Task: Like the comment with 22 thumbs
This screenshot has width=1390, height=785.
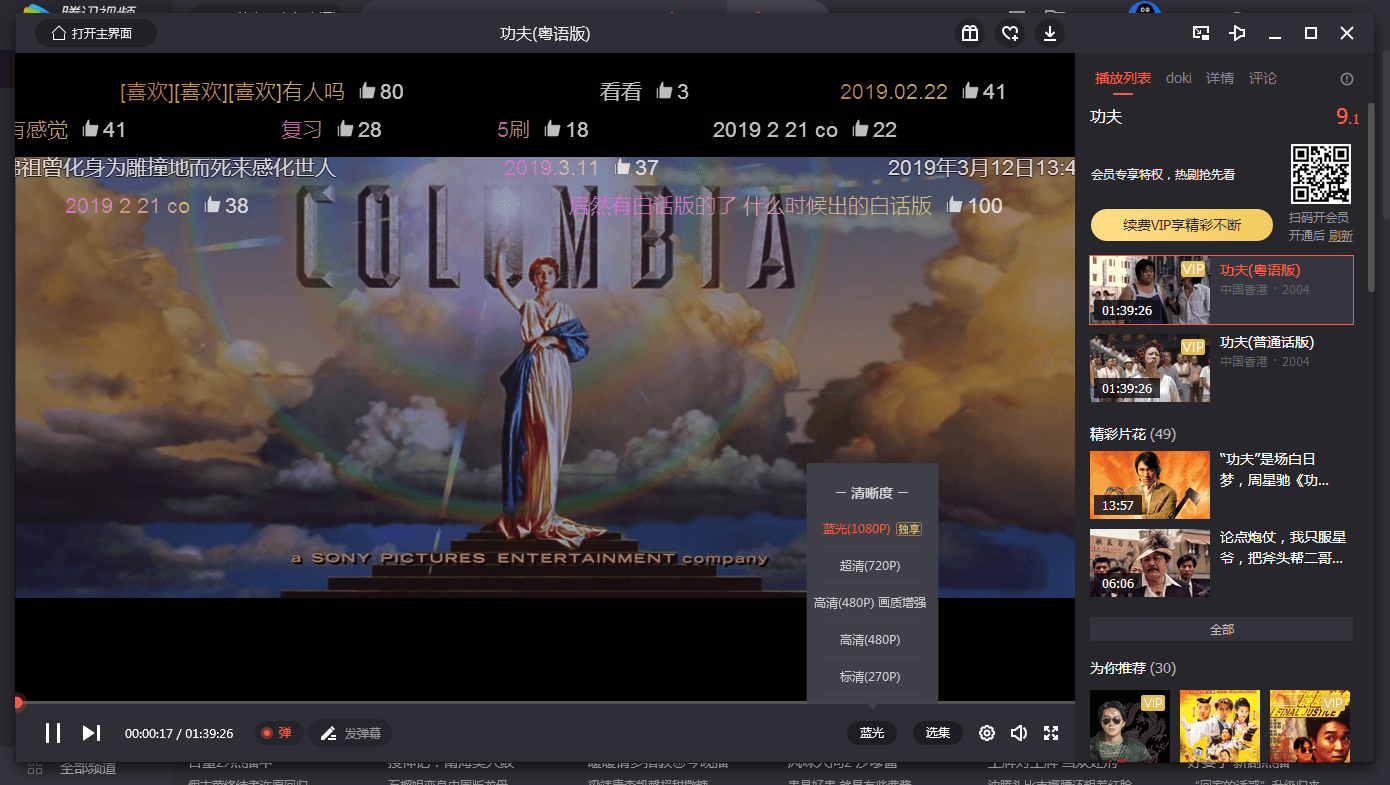Action: [860, 129]
